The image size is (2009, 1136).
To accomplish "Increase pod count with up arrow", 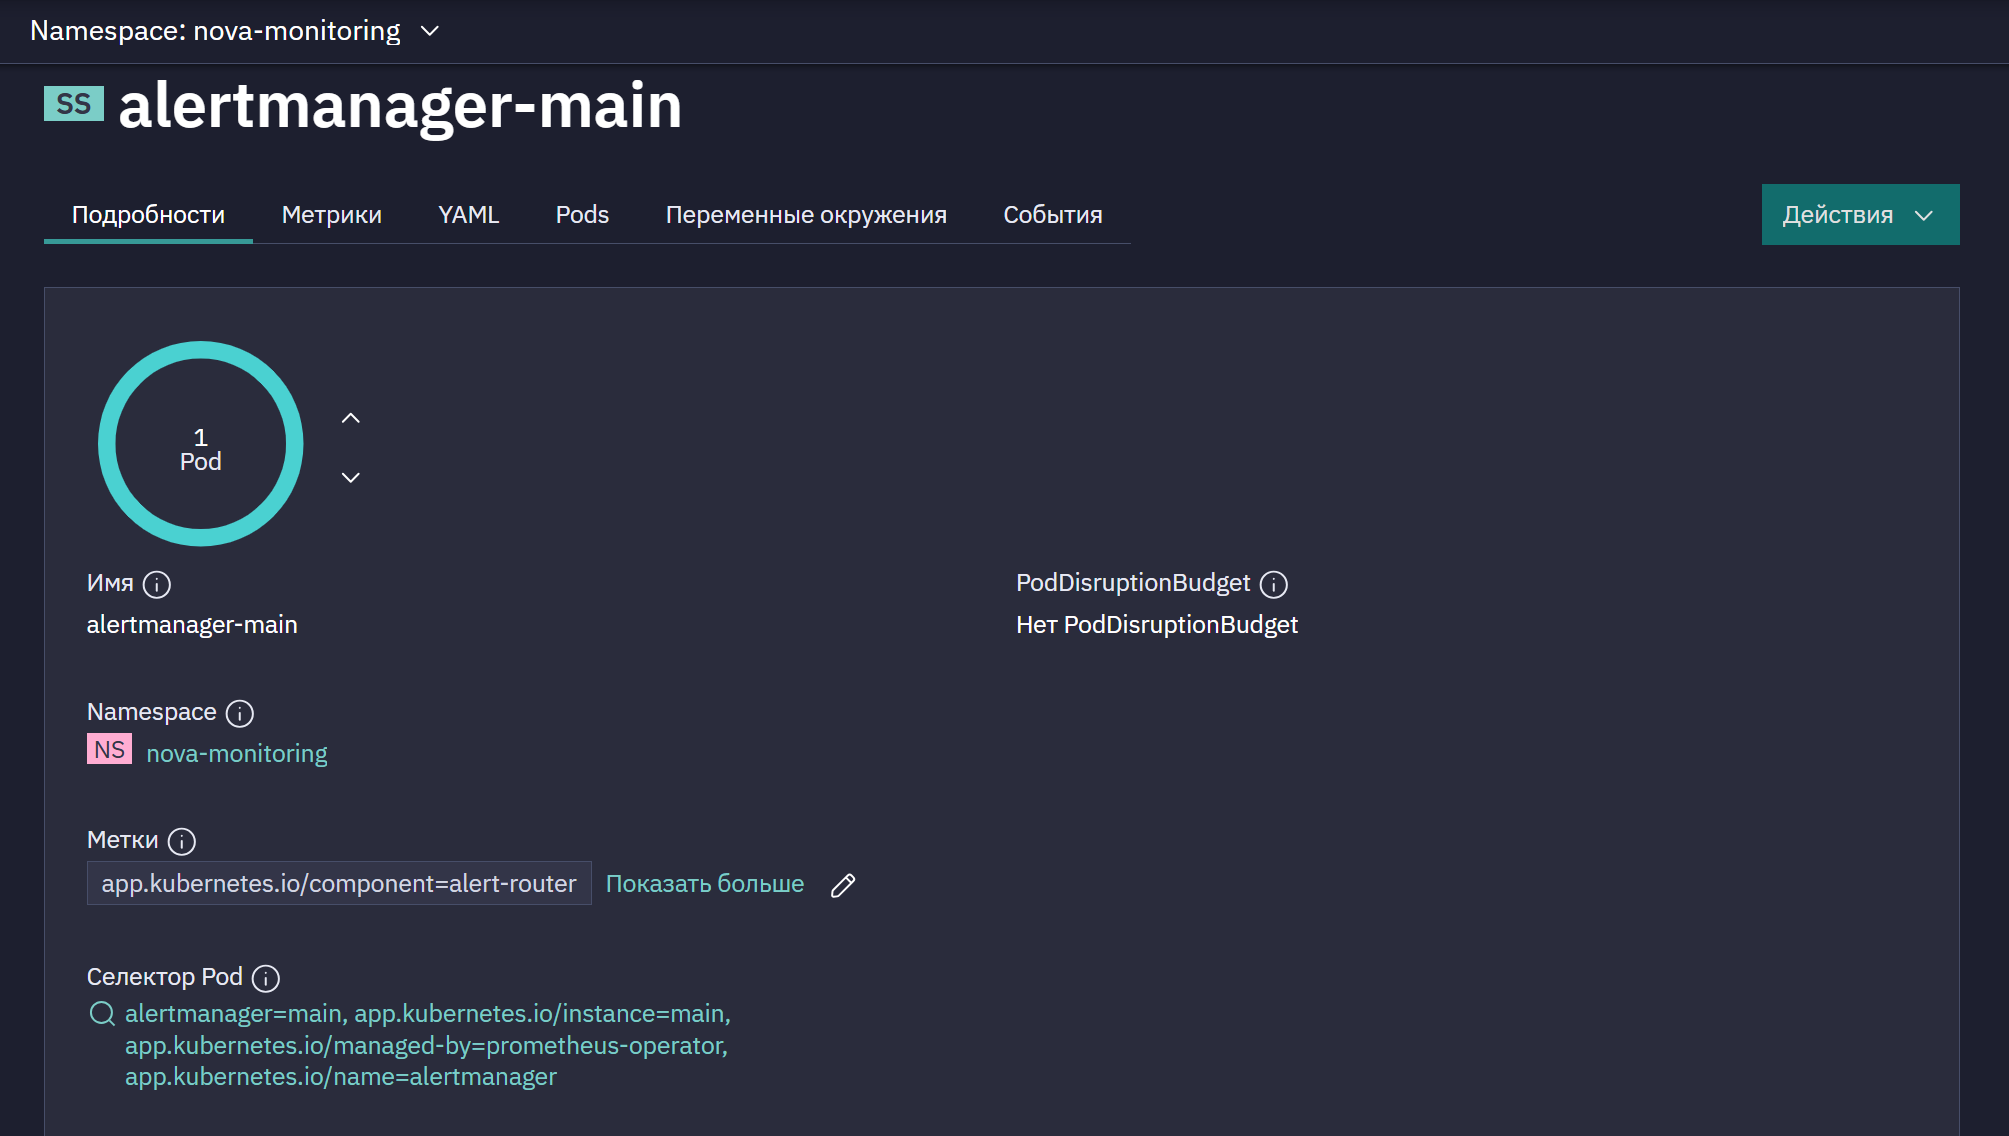I will [350, 418].
